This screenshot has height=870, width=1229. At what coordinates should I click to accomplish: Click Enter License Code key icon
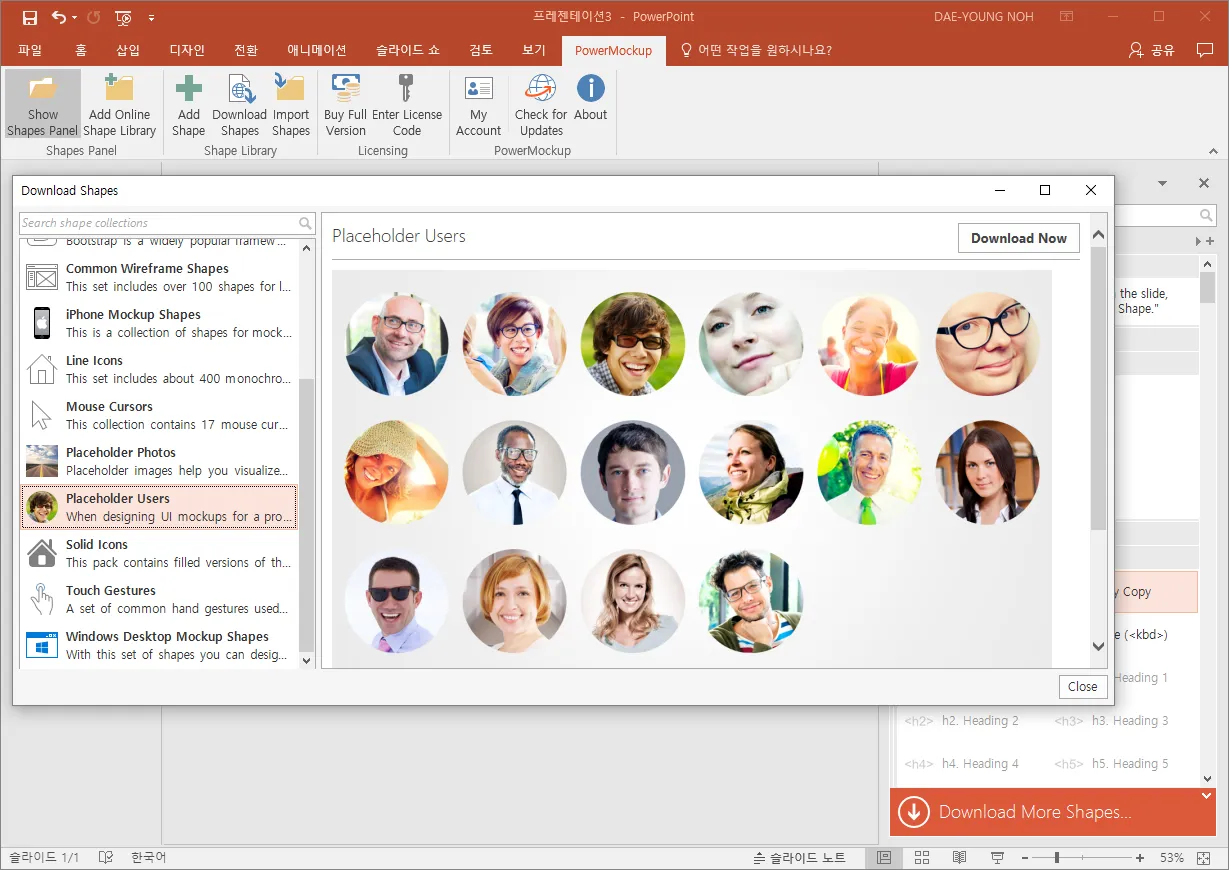pos(406,105)
